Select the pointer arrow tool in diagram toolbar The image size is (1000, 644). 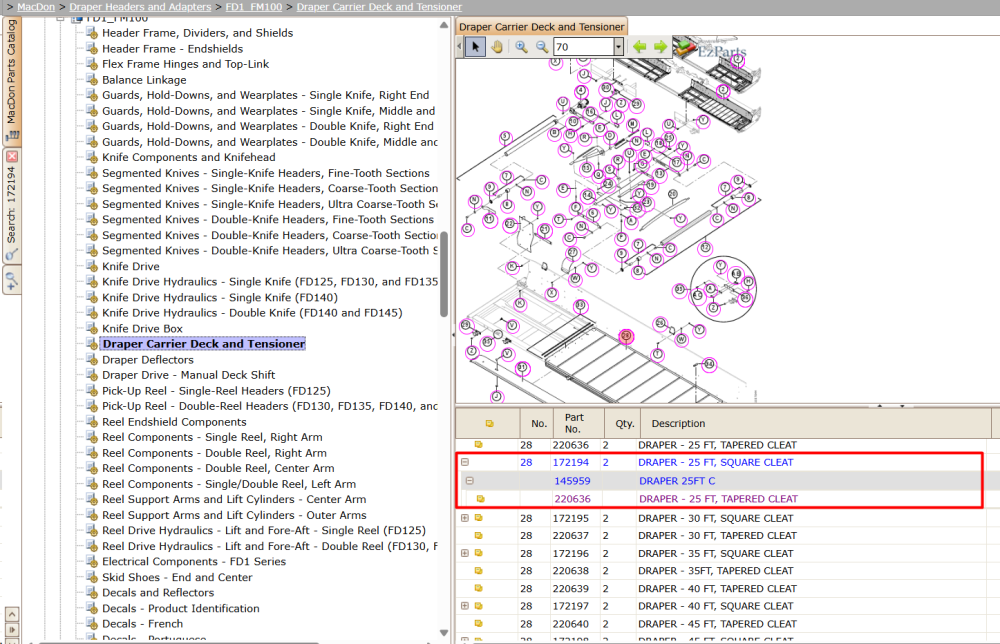coord(475,47)
